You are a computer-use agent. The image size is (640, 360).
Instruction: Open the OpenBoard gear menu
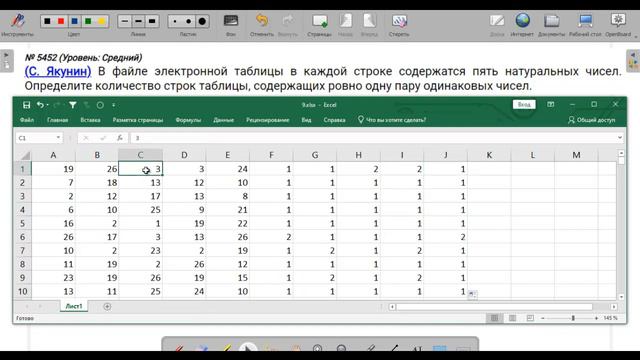[x=618, y=21]
